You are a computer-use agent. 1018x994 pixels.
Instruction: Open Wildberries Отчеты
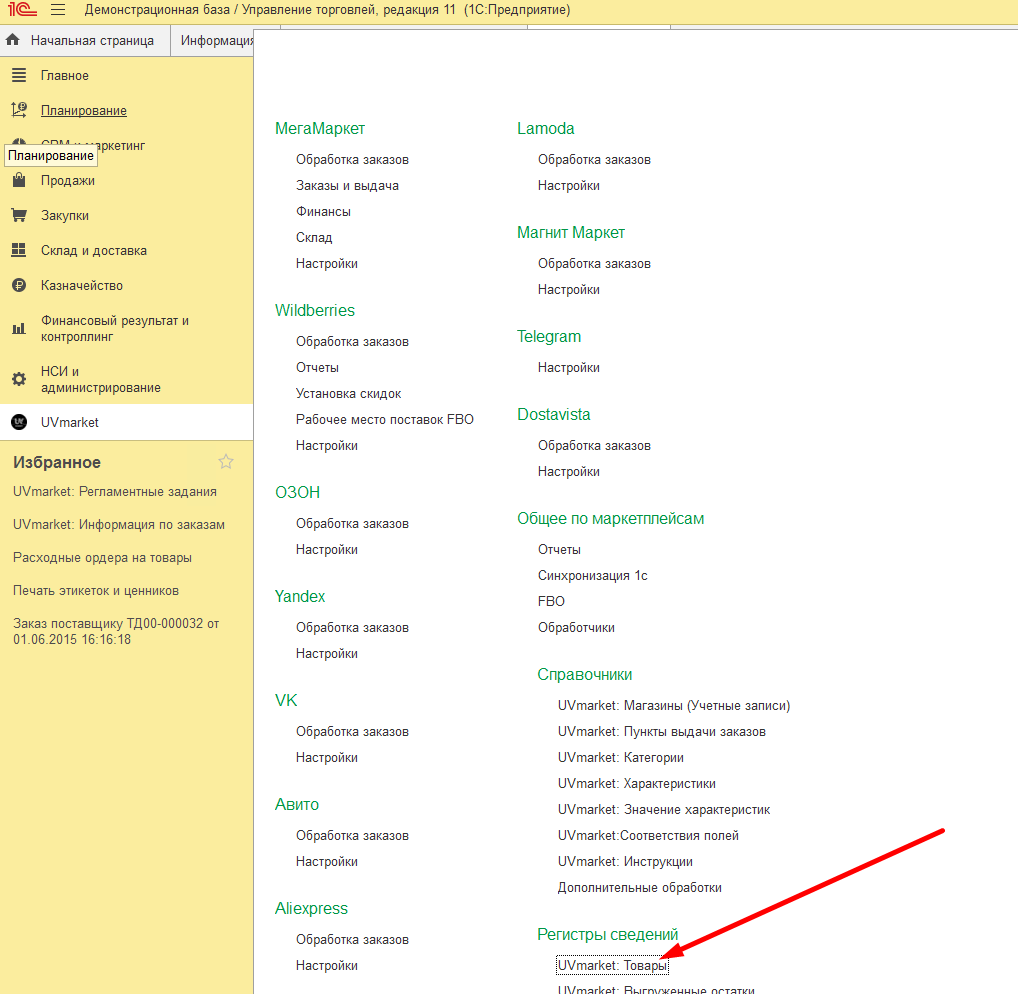point(317,367)
